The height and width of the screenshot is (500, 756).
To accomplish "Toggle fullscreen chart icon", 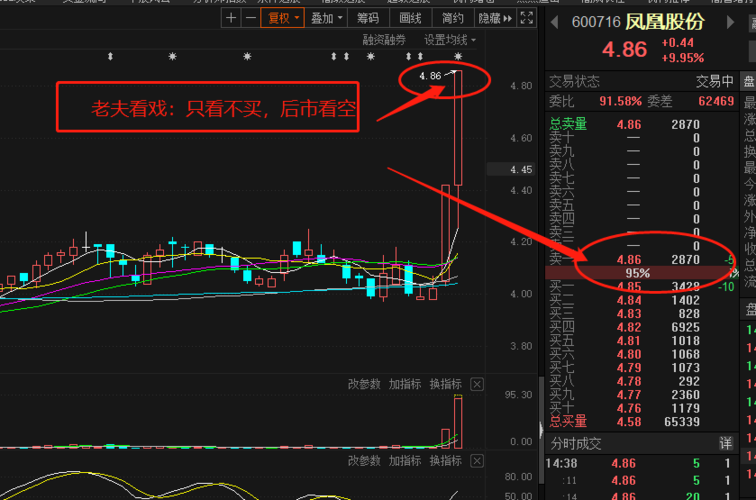I will (x=526, y=18).
